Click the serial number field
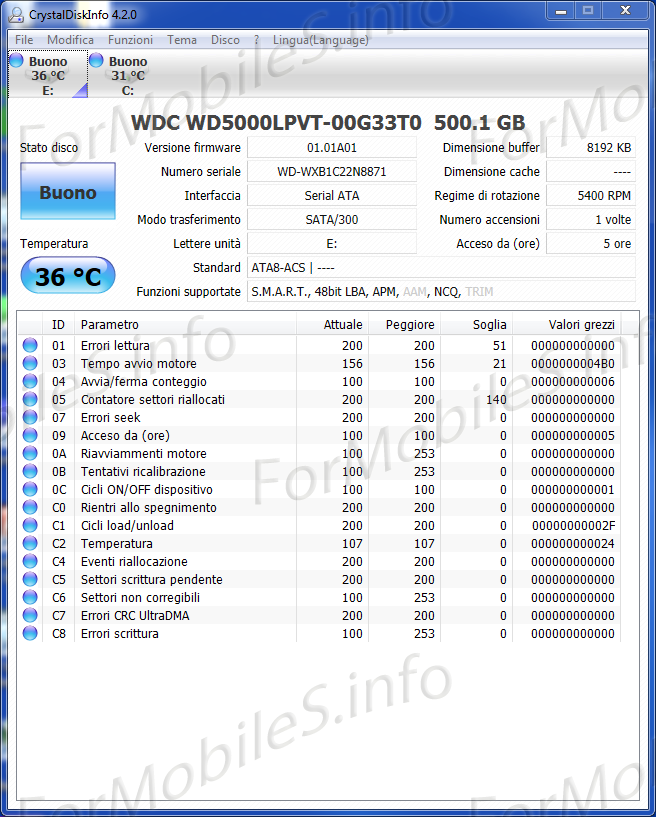The image size is (656, 817). (332, 172)
